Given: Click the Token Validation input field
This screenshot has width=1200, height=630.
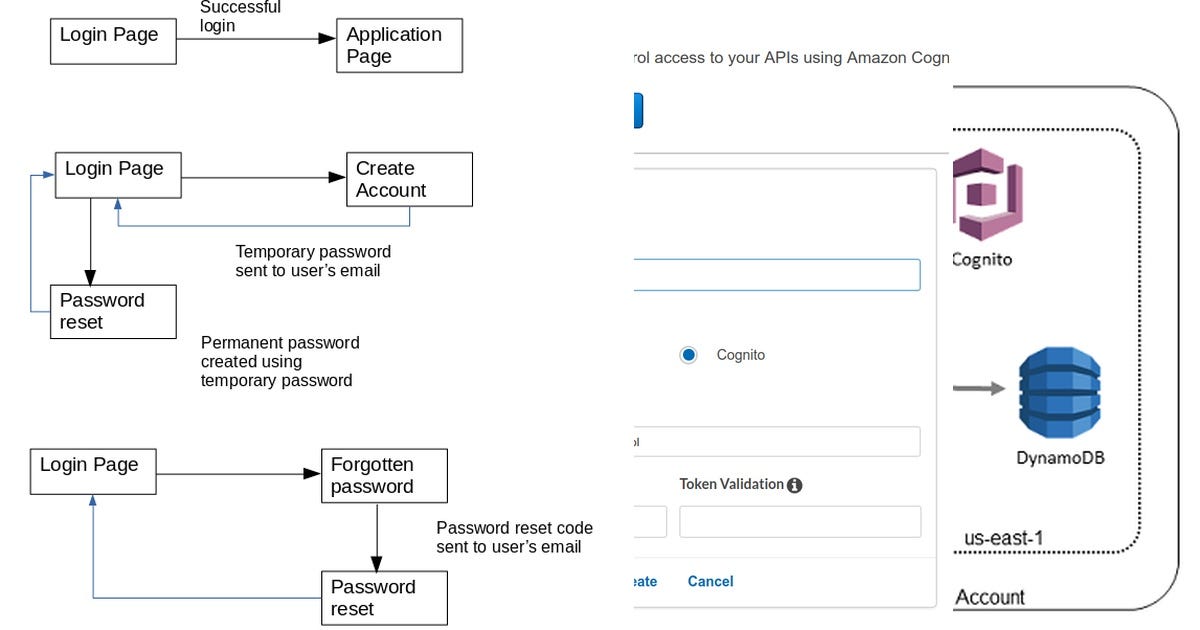Looking at the screenshot, I should pyautogui.click(x=800, y=521).
